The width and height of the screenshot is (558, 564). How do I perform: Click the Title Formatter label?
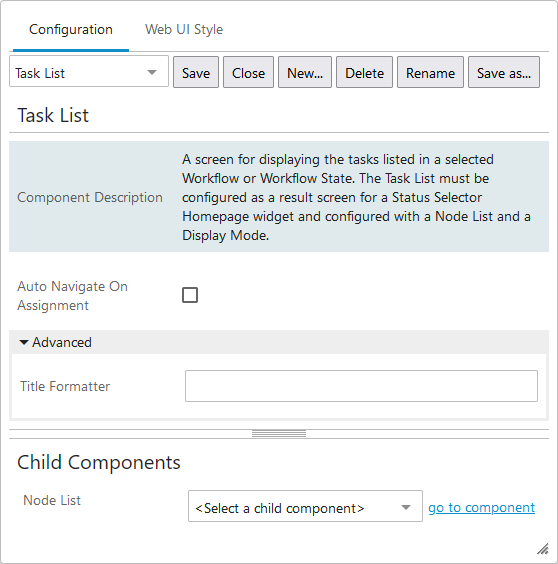click(65, 386)
